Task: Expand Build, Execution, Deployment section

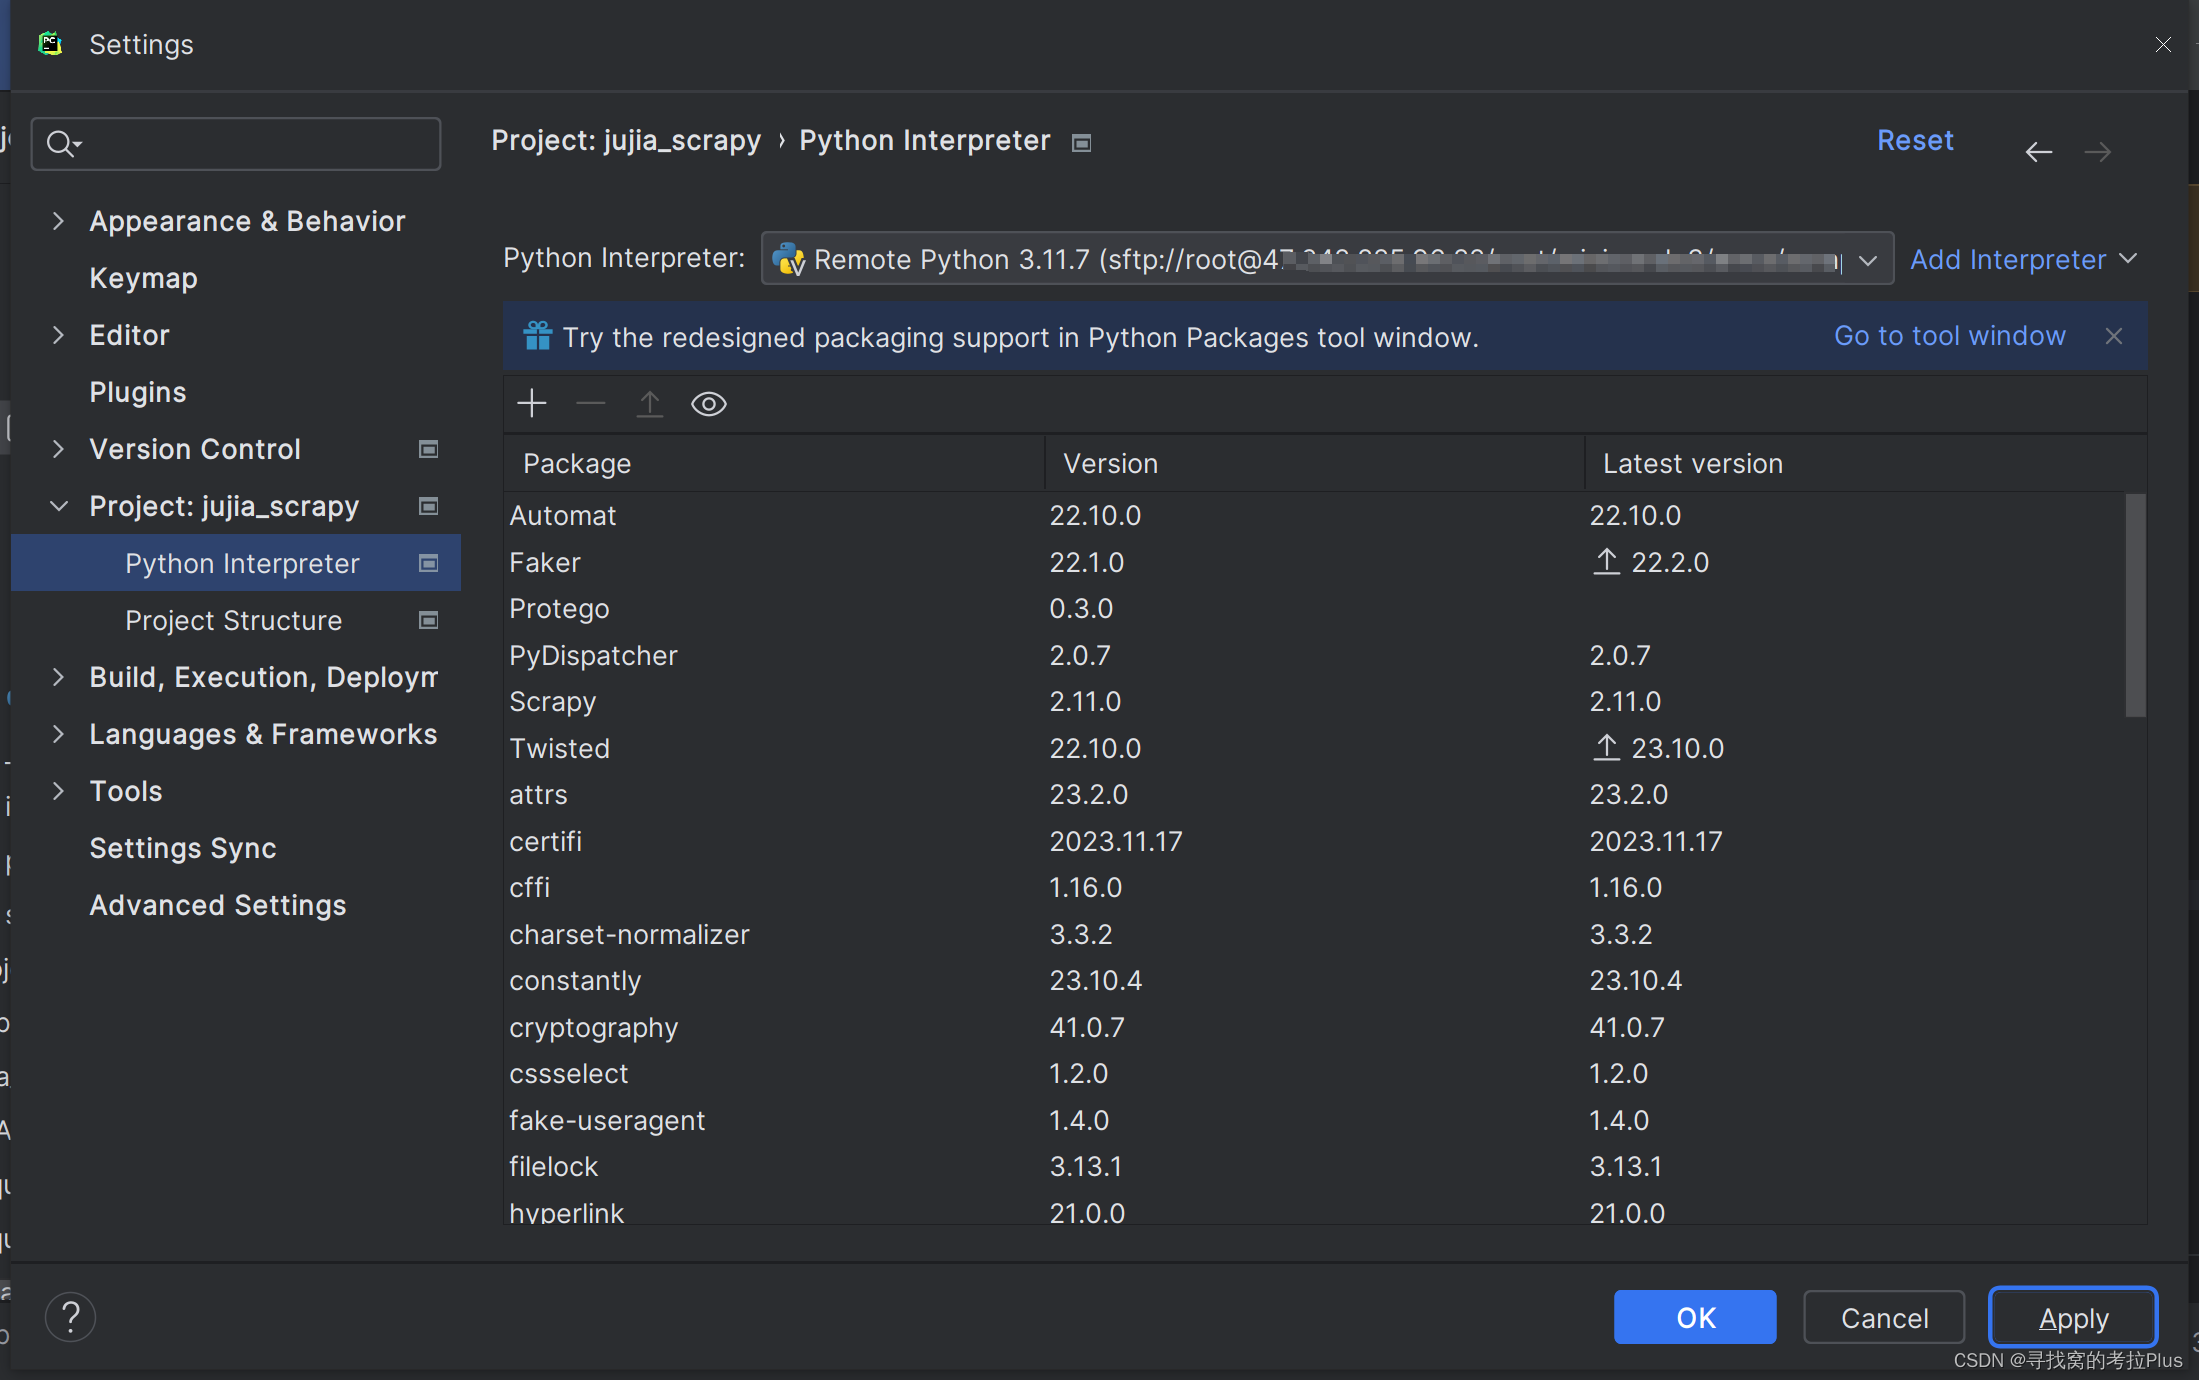Action: click(x=58, y=677)
